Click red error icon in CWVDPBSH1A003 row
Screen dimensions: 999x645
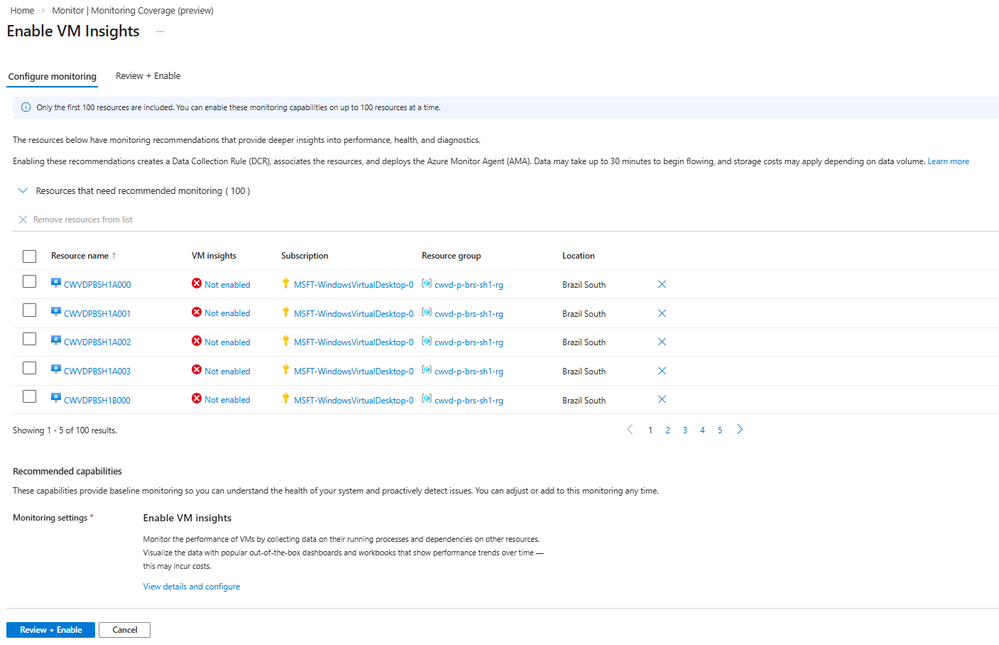click(197, 370)
